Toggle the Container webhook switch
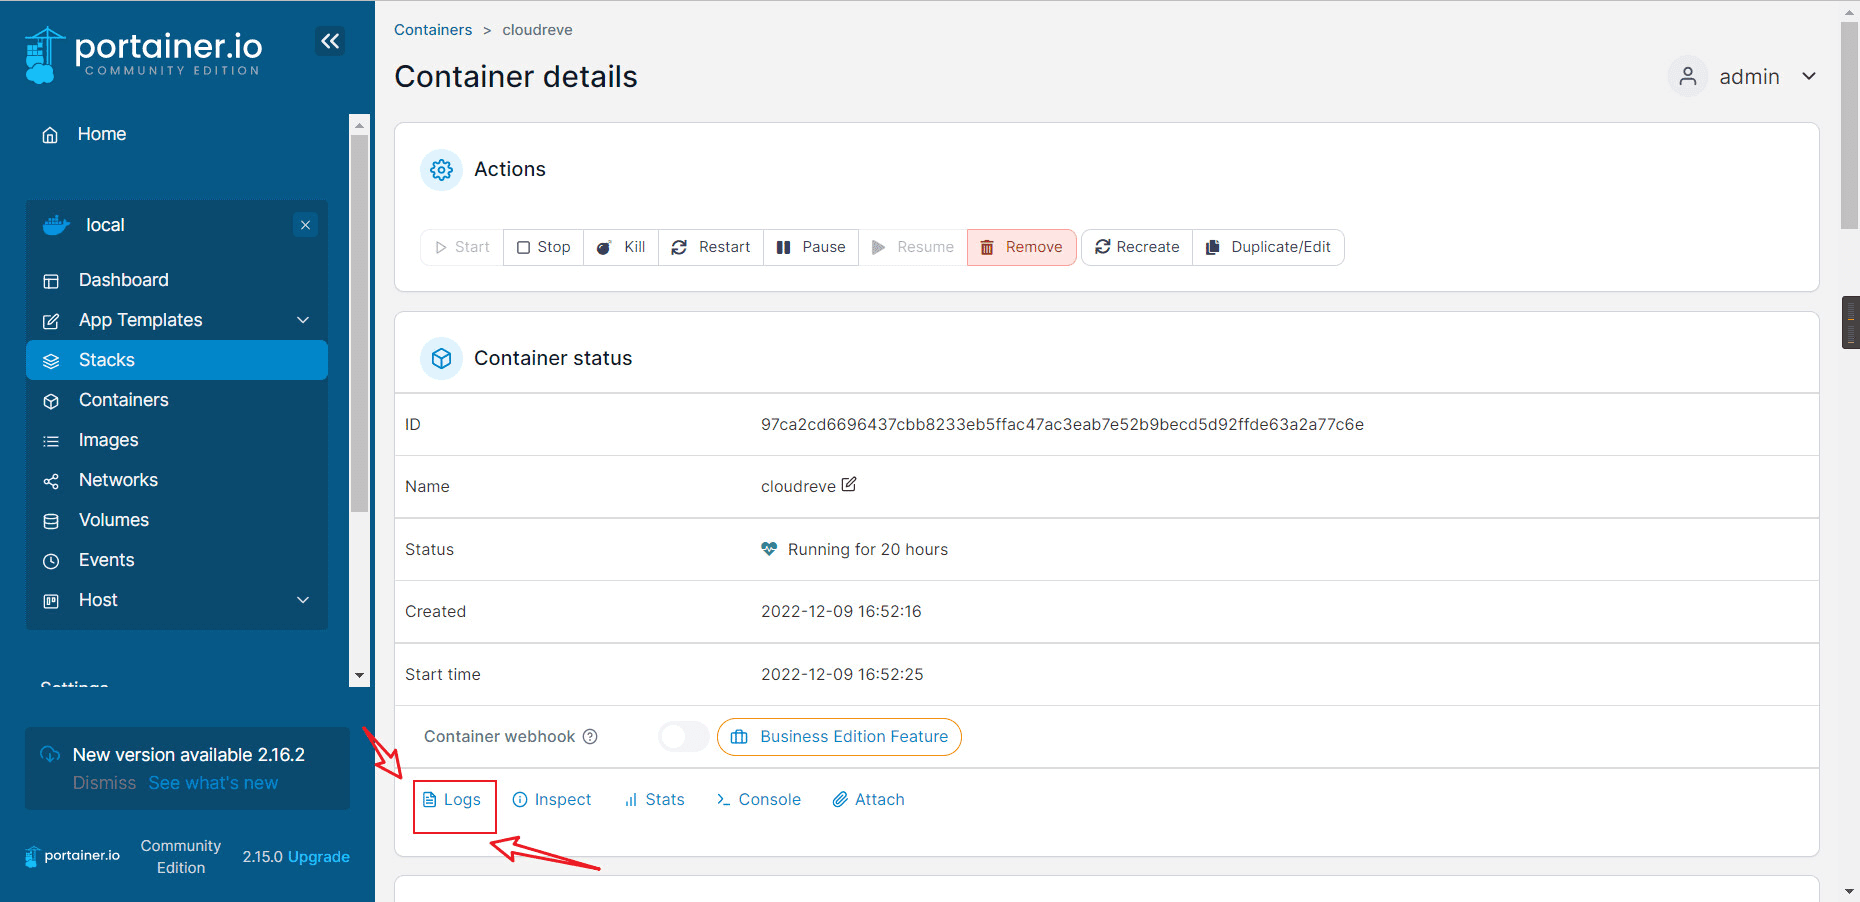Screen dimensions: 1860x902 (684, 737)
